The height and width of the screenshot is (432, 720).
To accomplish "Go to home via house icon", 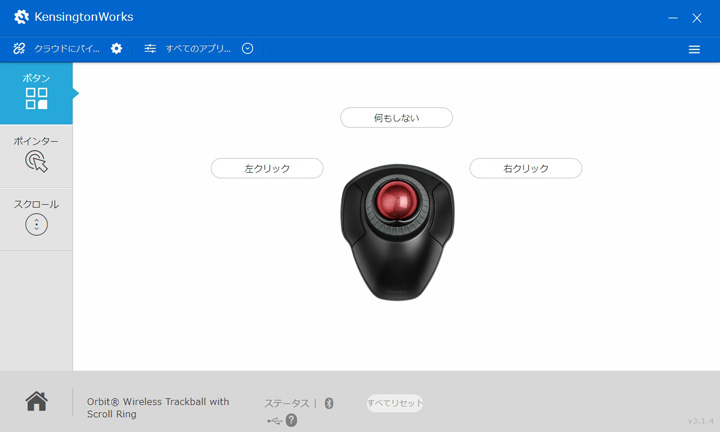I will [x=37, y=401].
